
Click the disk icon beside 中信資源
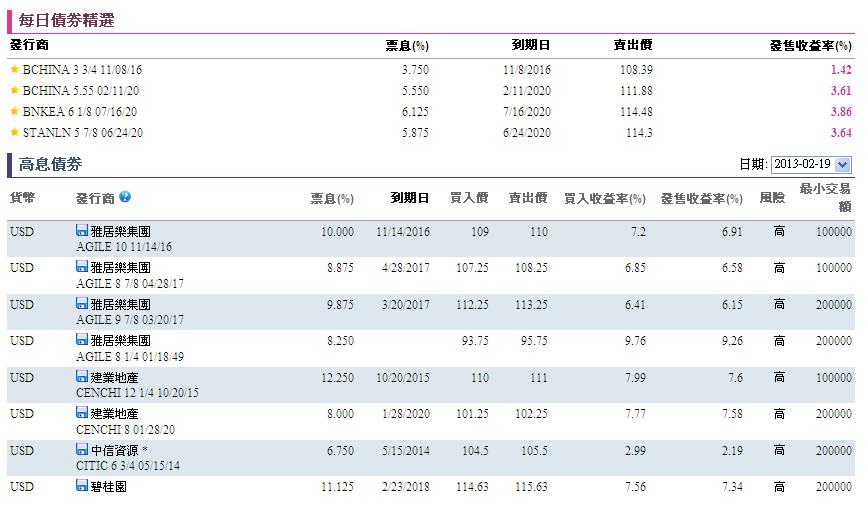[82, 450]
